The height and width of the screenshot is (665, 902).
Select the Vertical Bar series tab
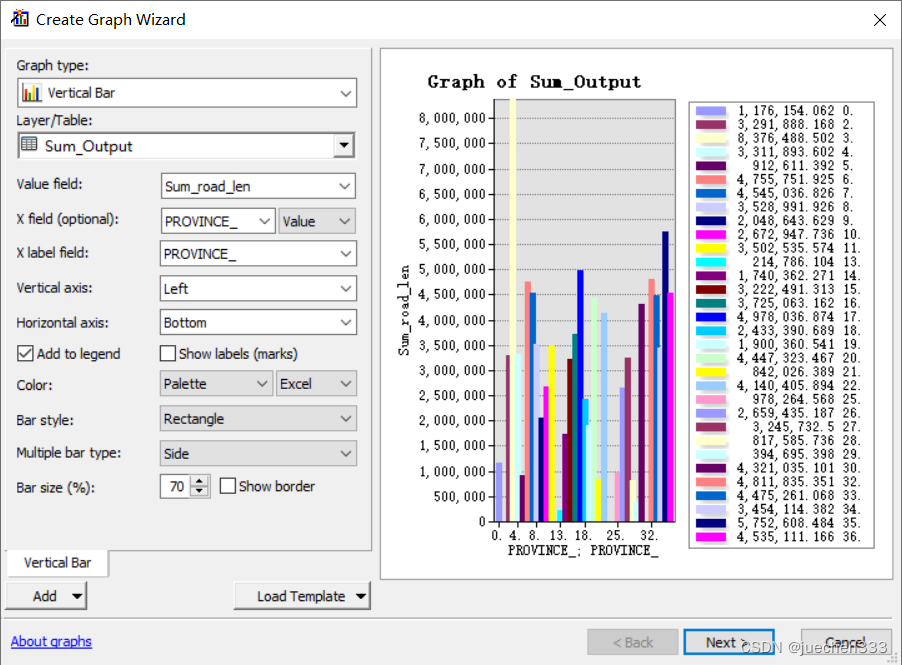[57, 563]
